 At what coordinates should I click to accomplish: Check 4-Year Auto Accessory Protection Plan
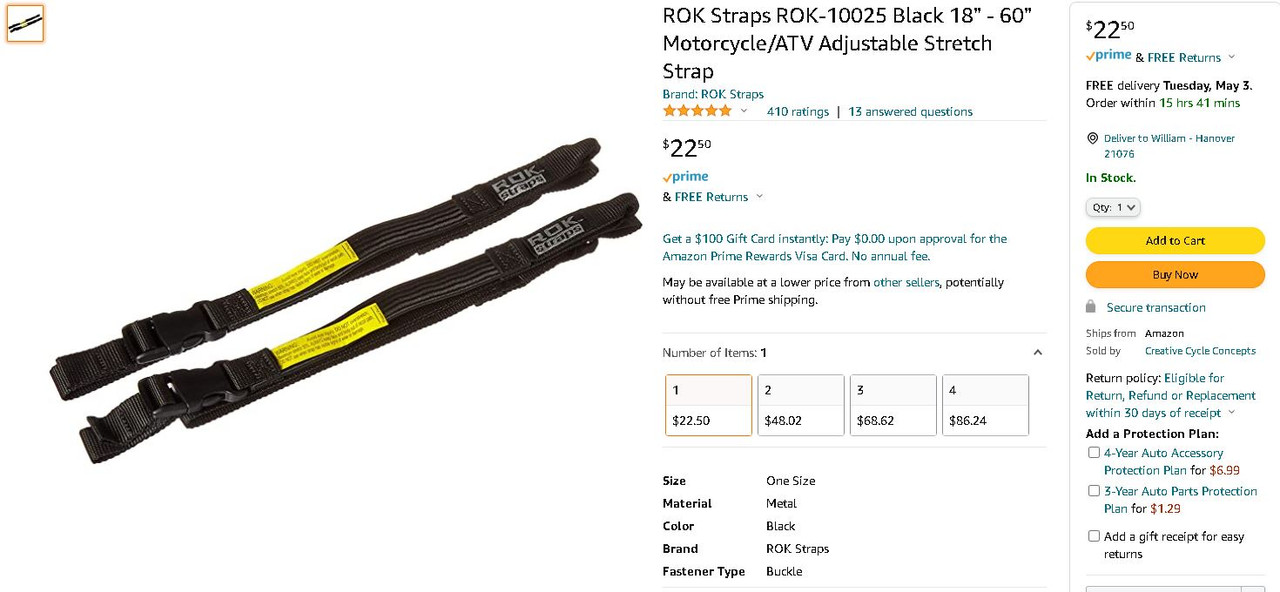click(x=1094, y=453)
